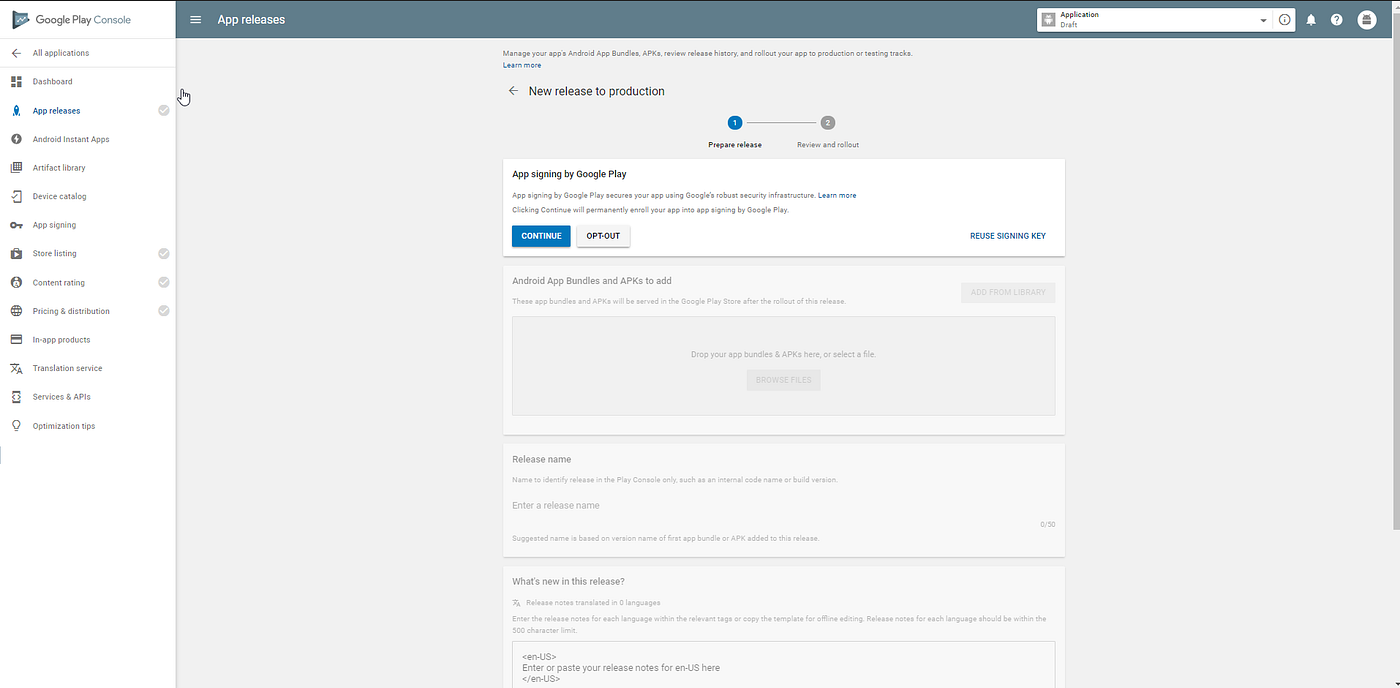Click the Pricing & distribution globe icon

(16, 311)
